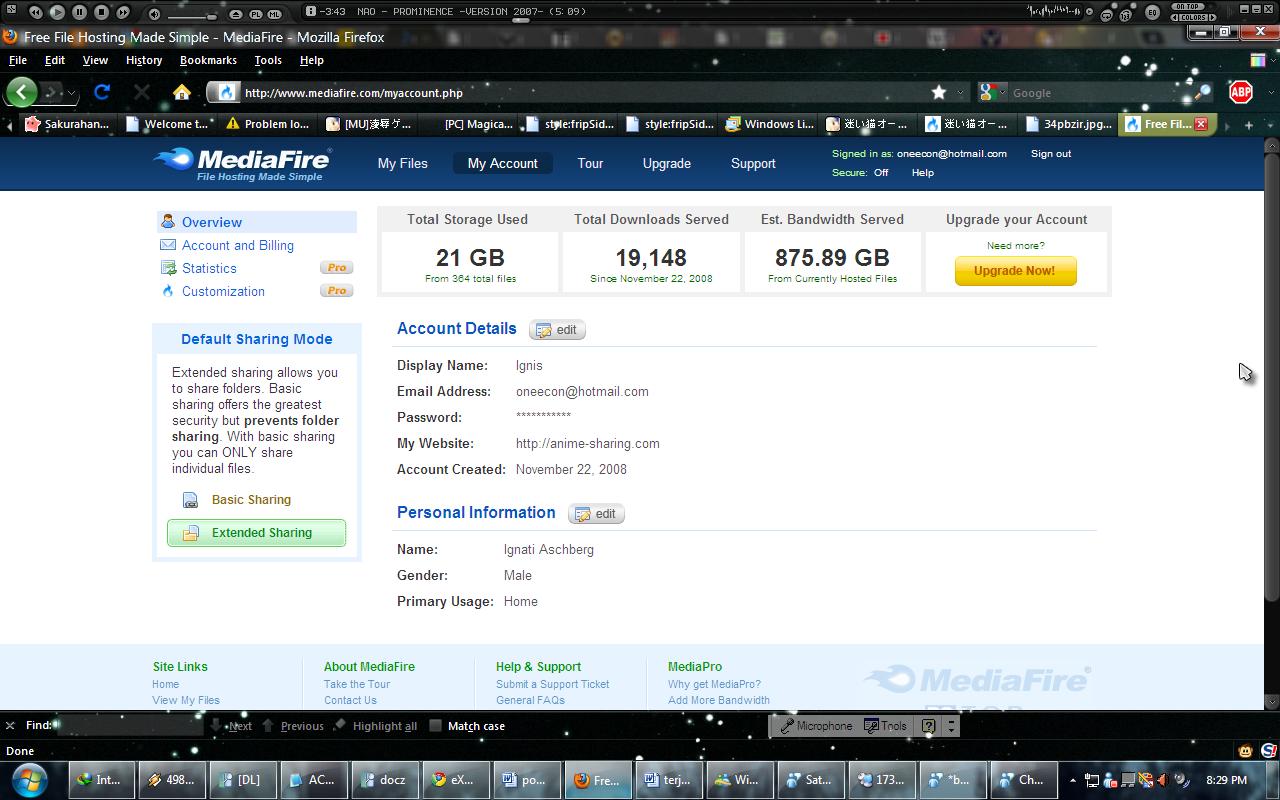Switch to the Problem lo... tab
Viewport: 1280px width, 800px height.
point(267,124)
